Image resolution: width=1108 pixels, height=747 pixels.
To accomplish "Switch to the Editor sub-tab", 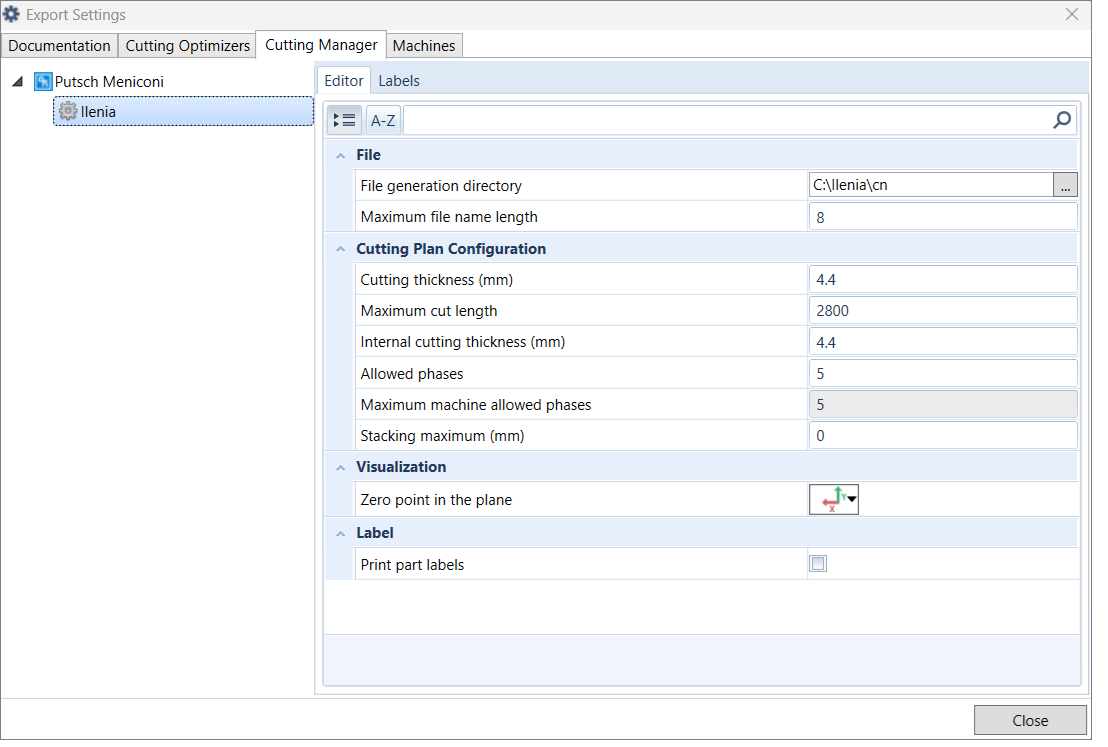I will [344, 81].
